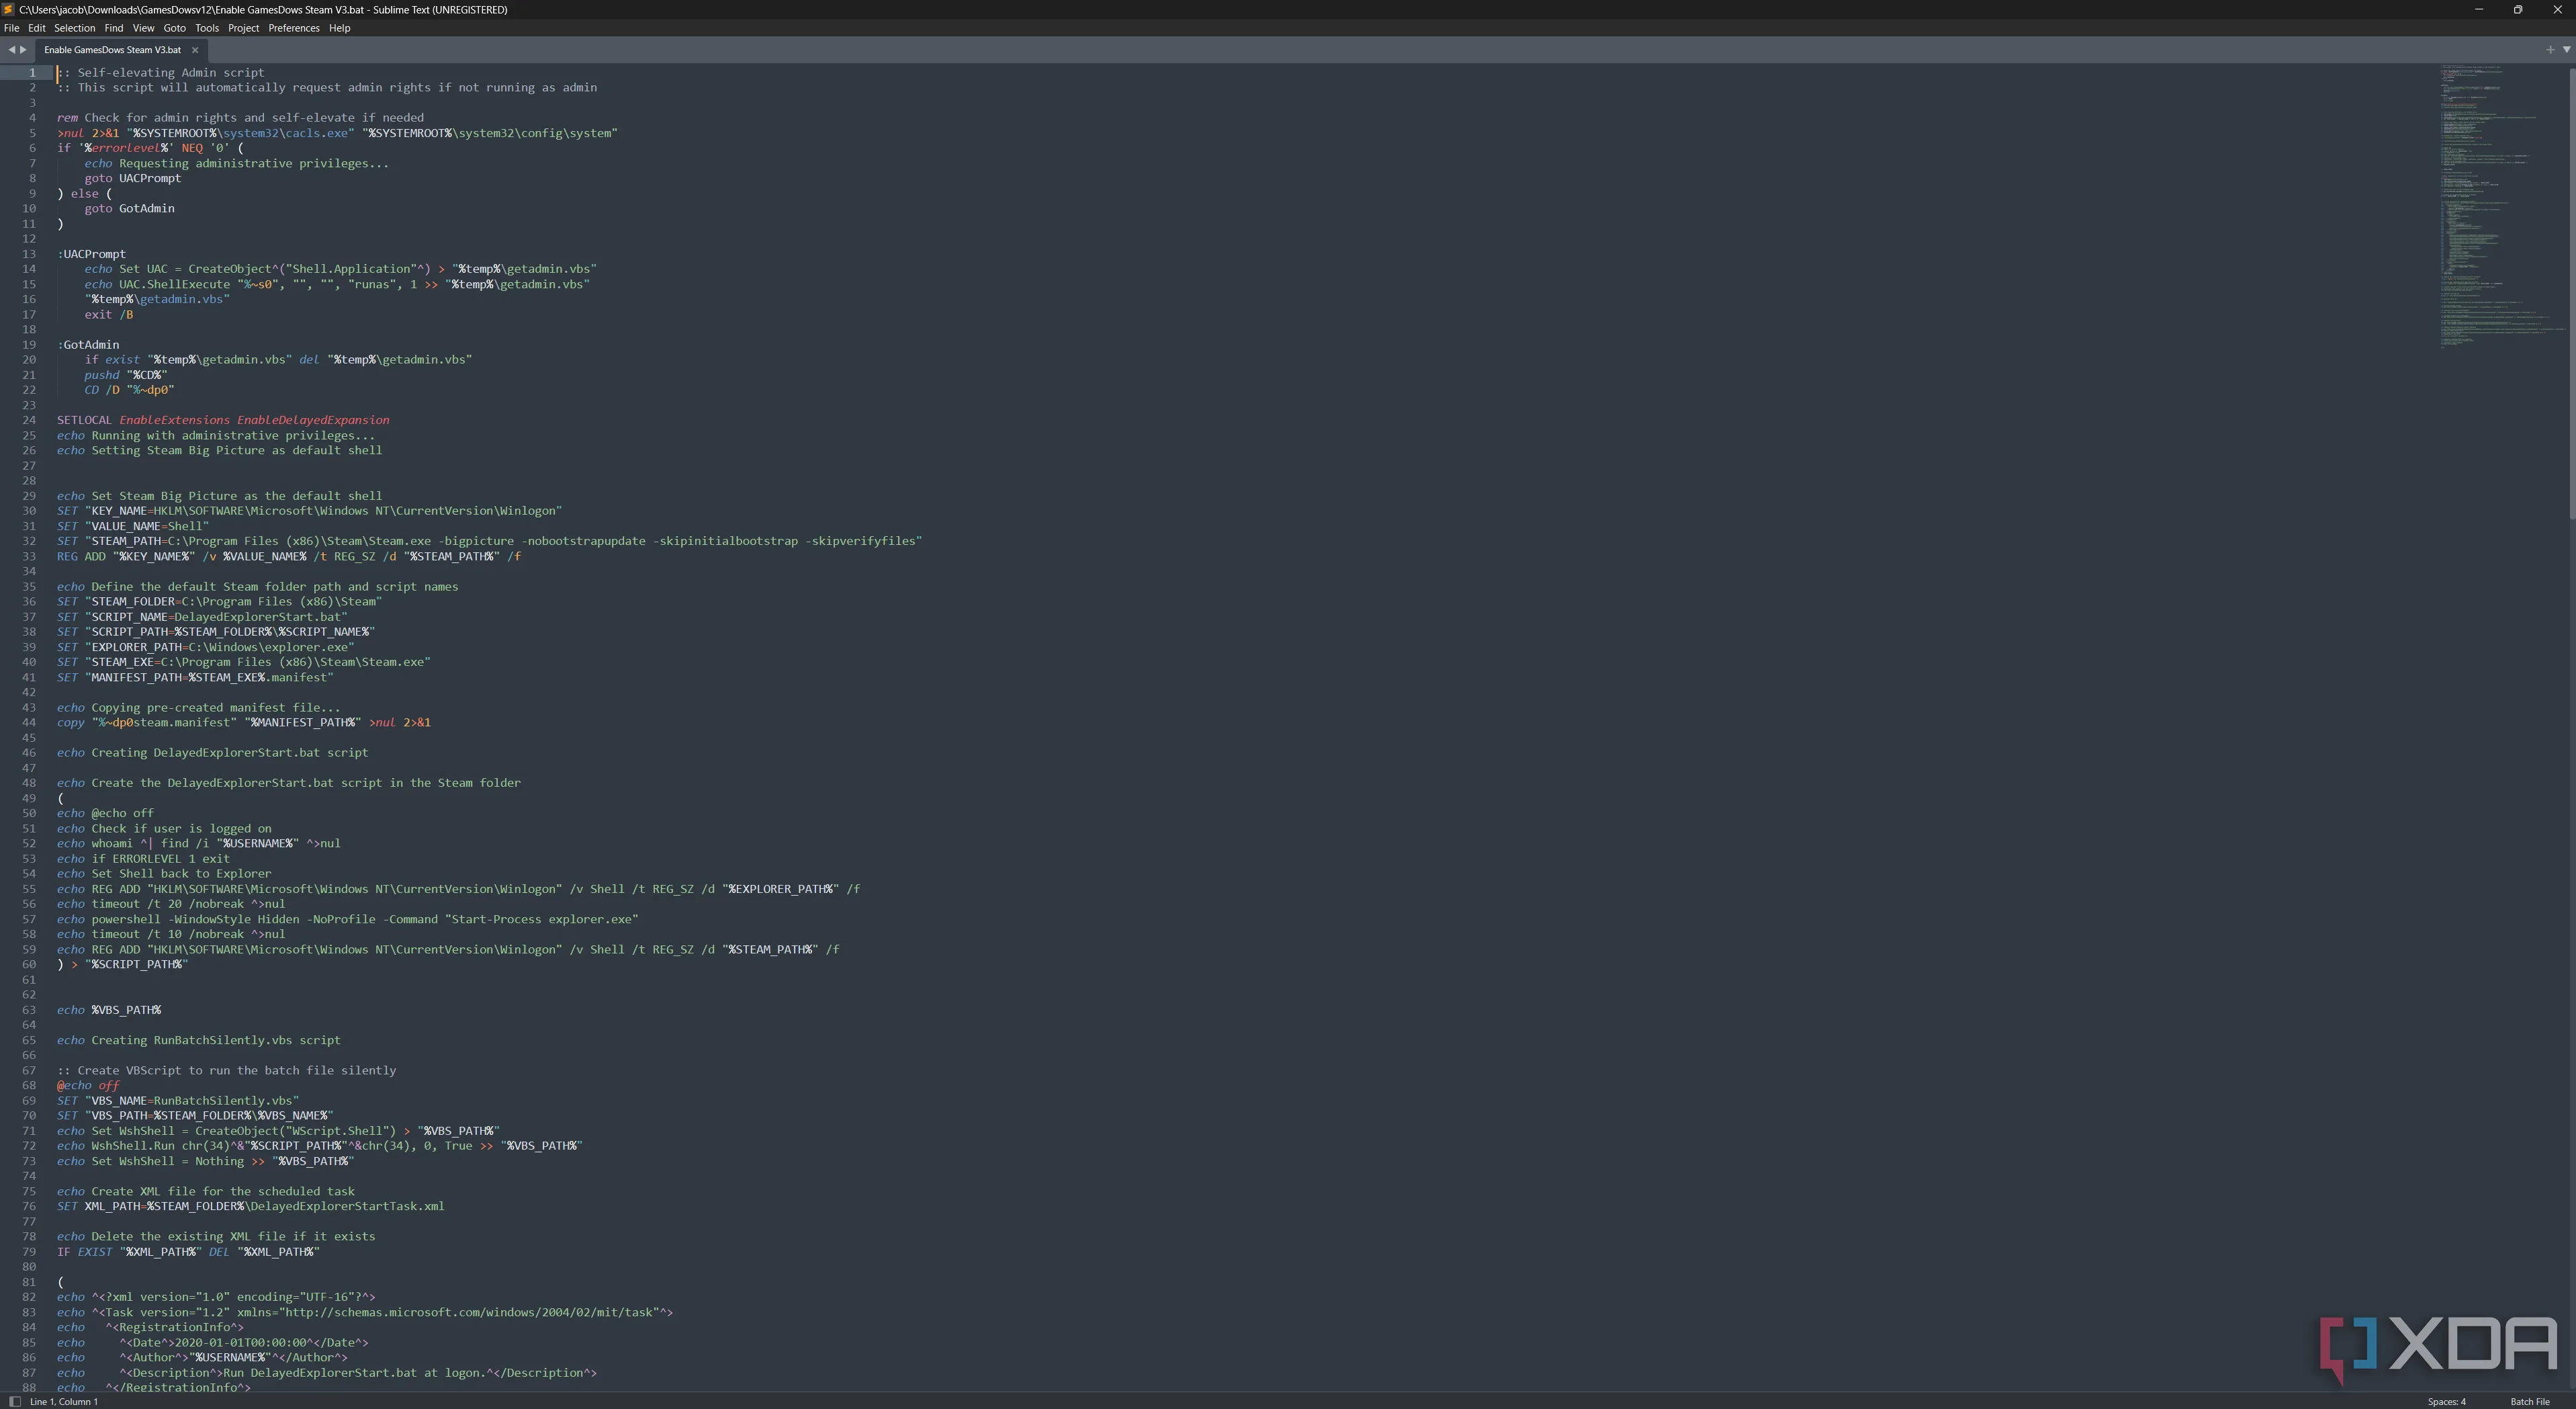Click 'Set WshShell = Nothing' on line 73
Viewport: 2576px width, 1409px height.
[167, 1161]
